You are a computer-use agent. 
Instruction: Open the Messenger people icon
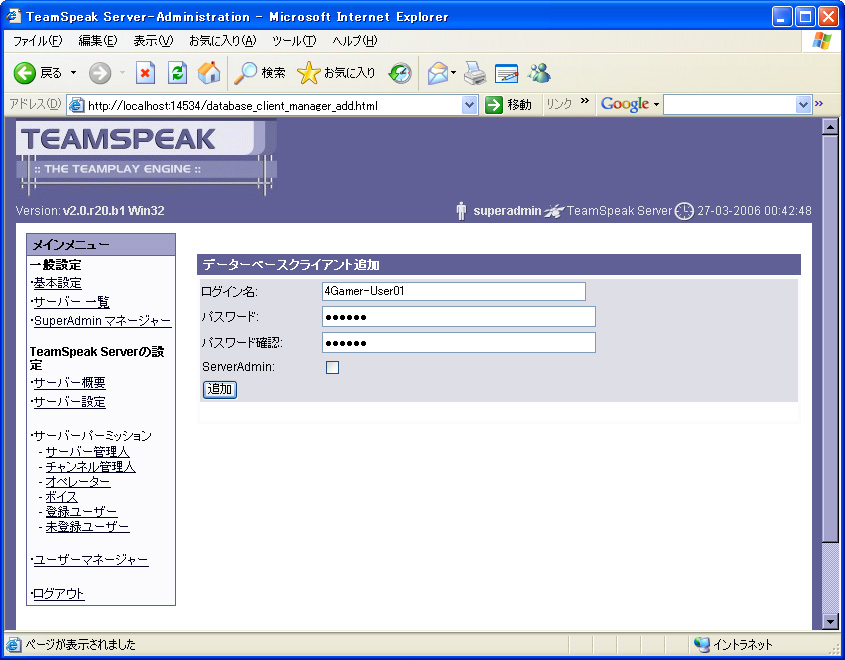pos(539,73)
